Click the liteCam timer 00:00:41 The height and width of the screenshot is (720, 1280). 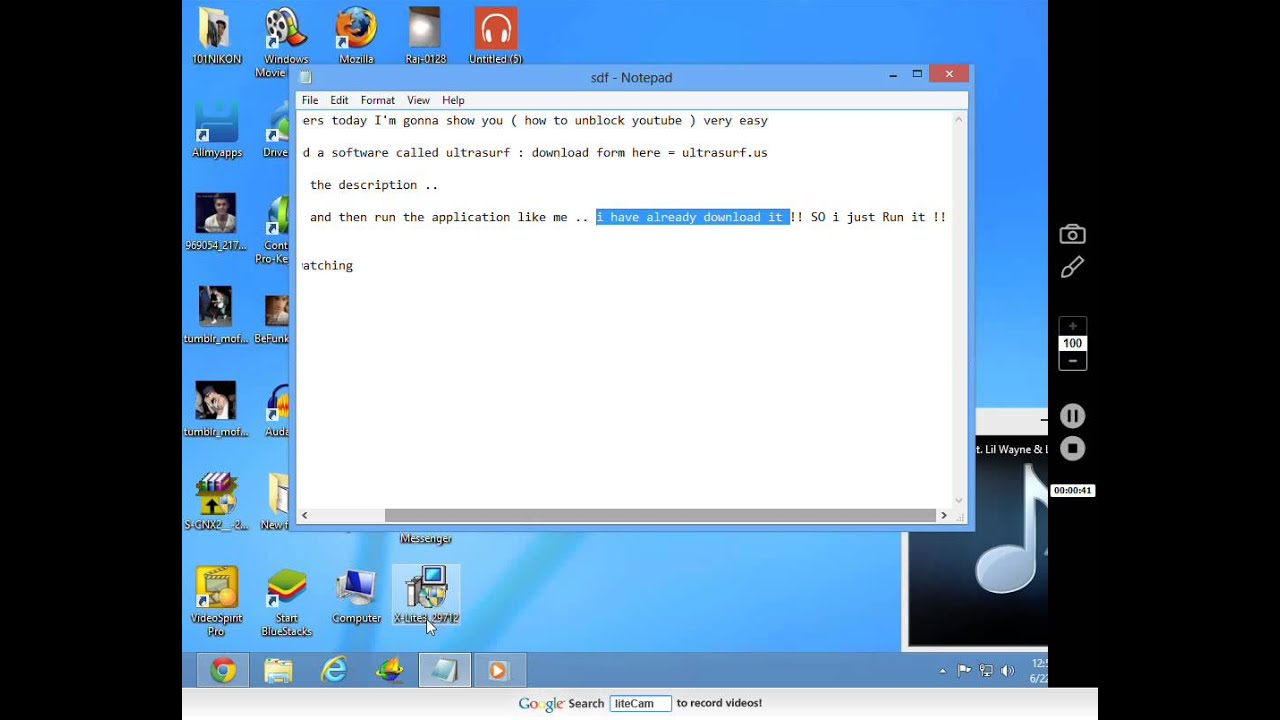click(x=1072, y=491)
